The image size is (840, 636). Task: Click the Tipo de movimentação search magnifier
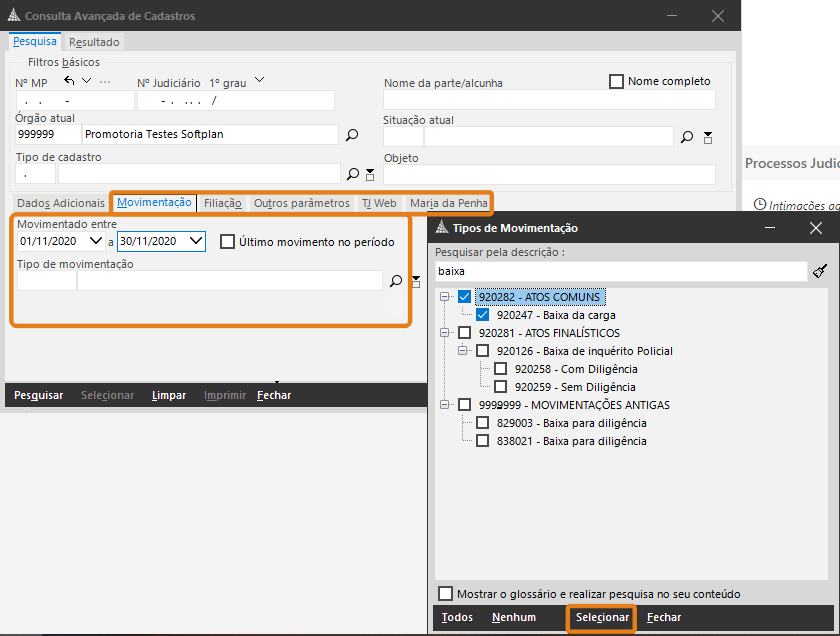396,282
